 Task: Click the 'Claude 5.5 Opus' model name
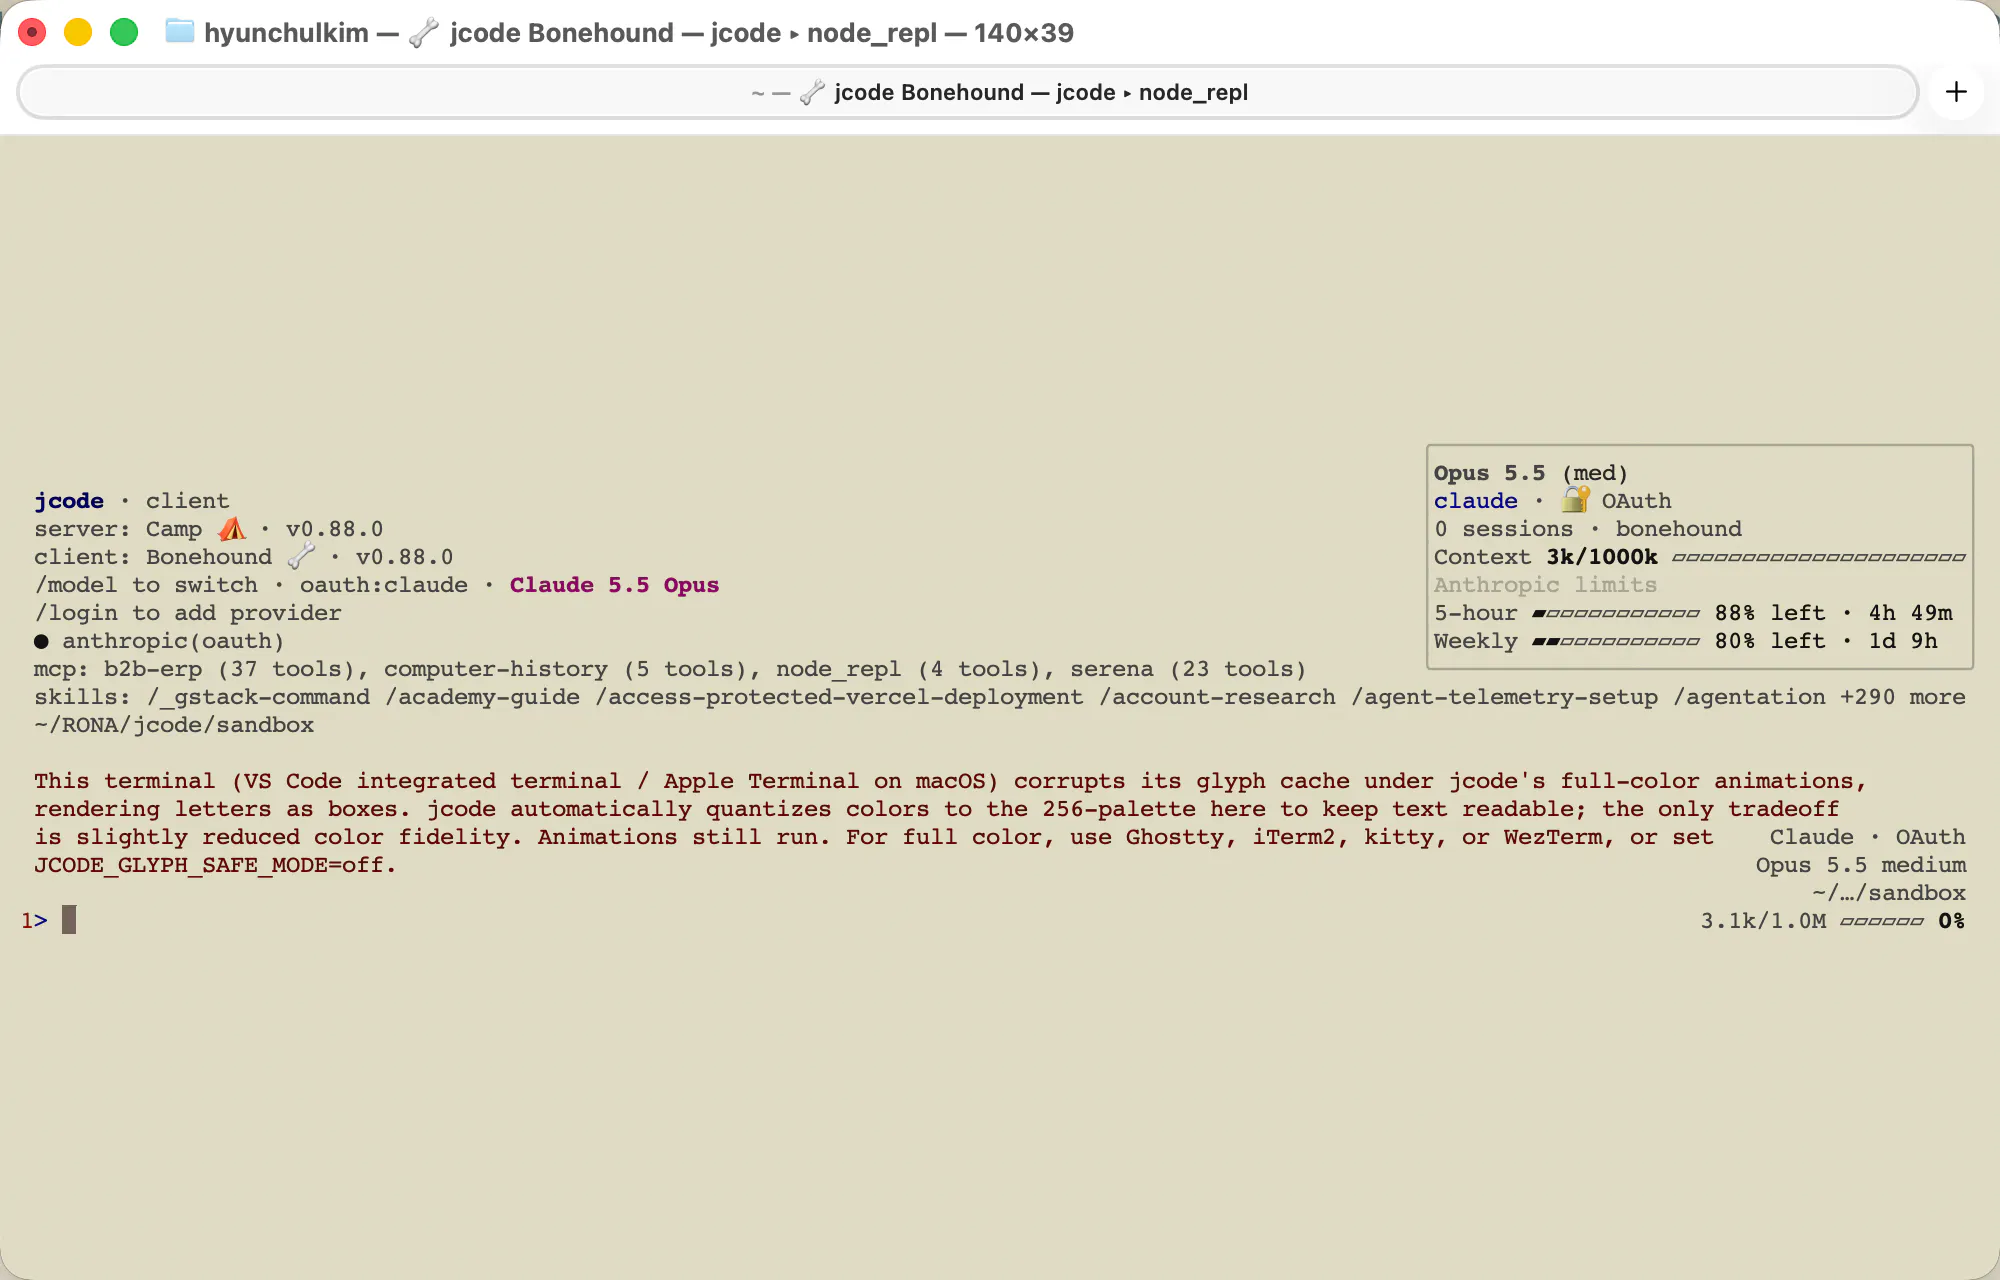pyautogui.click(x=614, y=585)
